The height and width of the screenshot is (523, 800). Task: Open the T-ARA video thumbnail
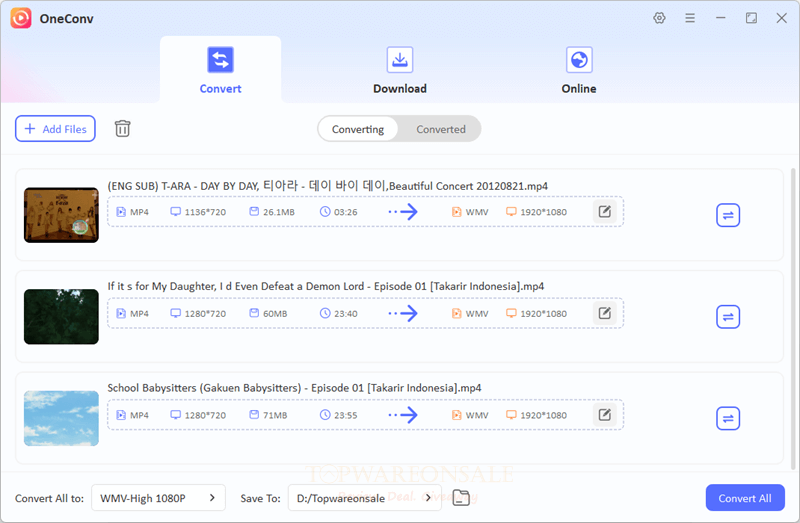click(61, 215)
